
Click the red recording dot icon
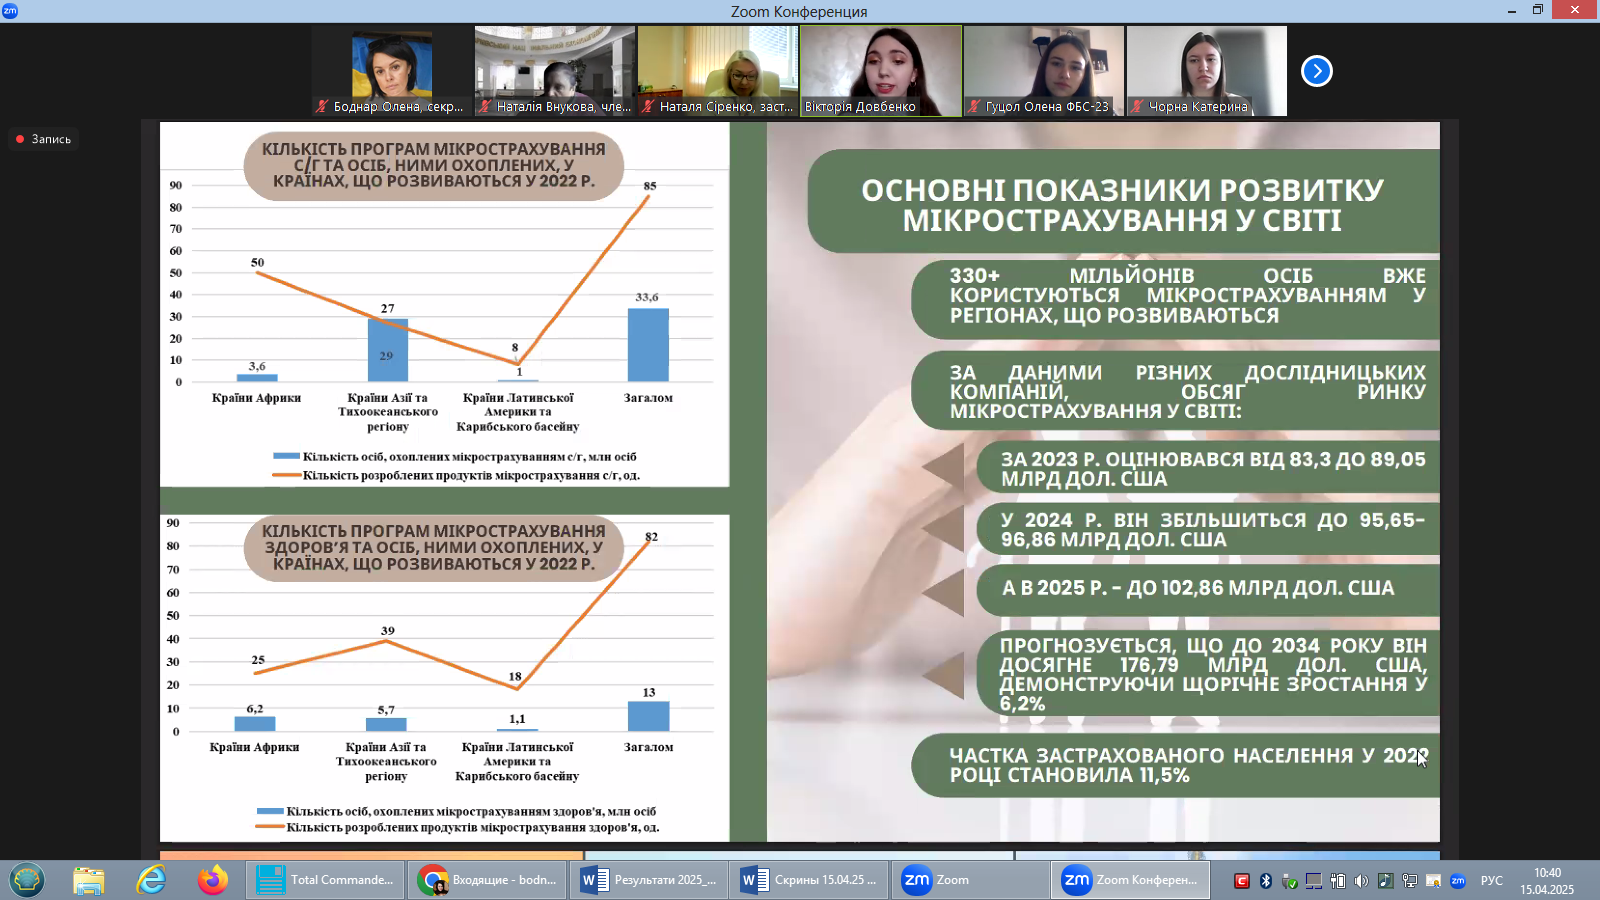click(x=19, y=139)
